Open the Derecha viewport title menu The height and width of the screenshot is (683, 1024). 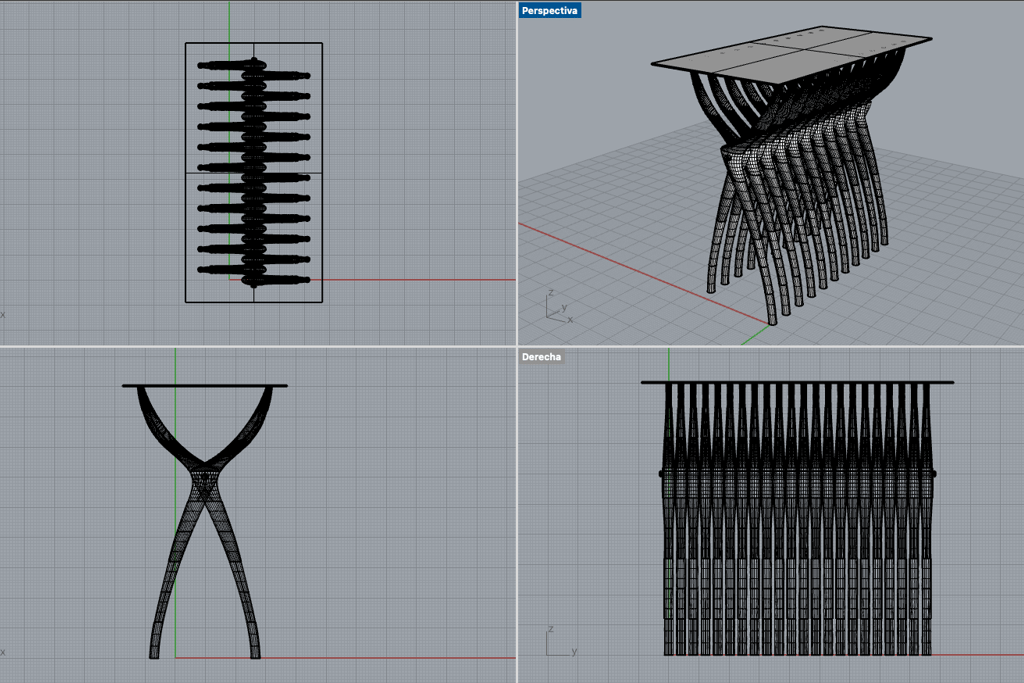tap(541, 357)
